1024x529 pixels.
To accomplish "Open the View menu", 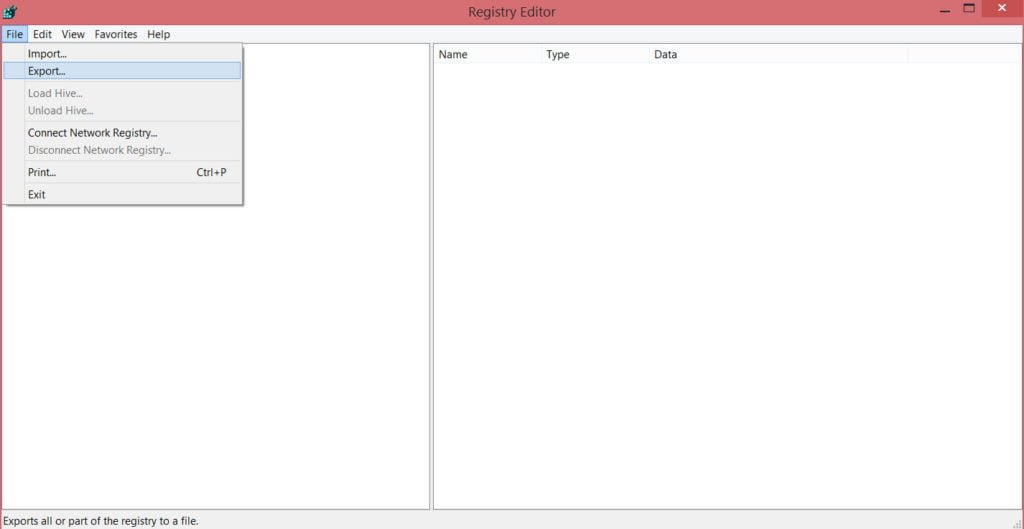I will pos(73,34).
